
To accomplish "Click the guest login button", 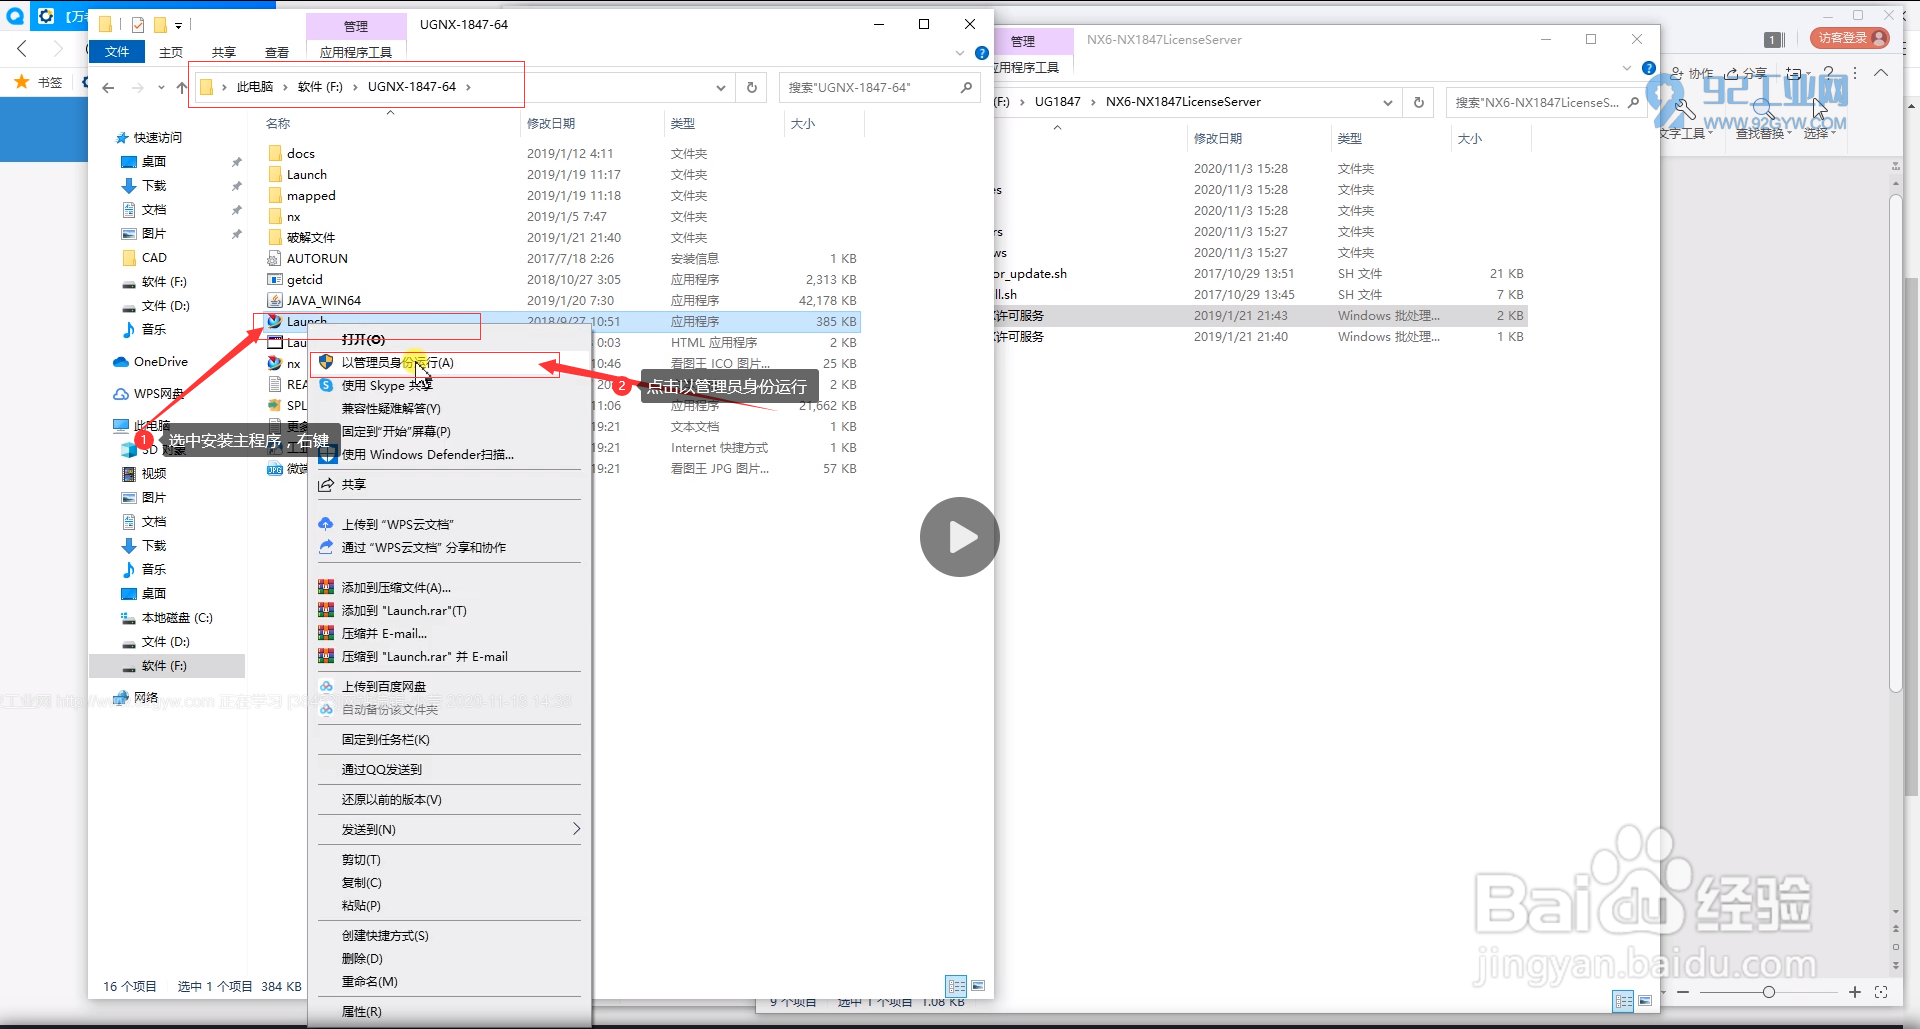I will [x=1850, y=38].
